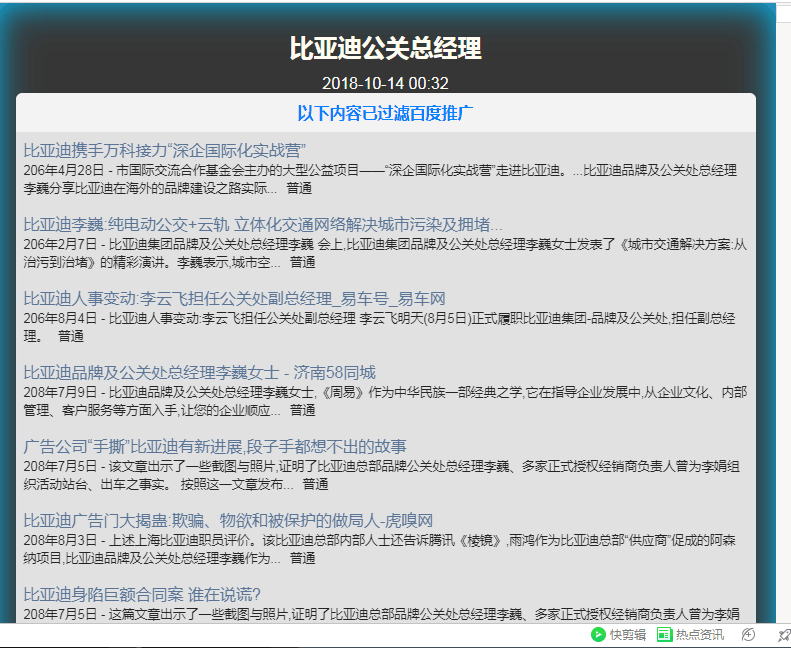791x648 pixels.
Task: Click timestamp 2018-10-14 00:32
Action: 385,83
